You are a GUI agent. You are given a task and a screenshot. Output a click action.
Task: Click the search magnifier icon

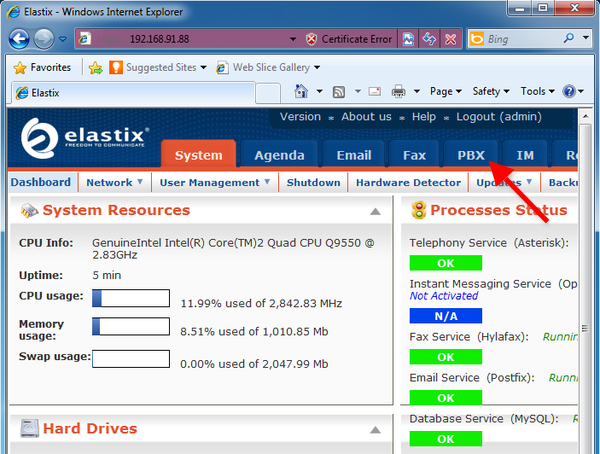coord(569,38)
